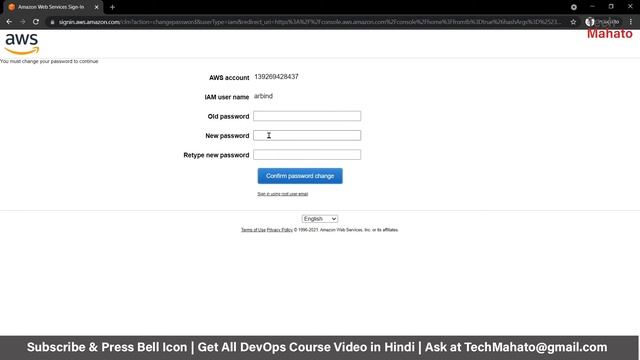Click the tab search circle icon
The height and width of the screenshot is (360, 640).
tap(573, 7)
